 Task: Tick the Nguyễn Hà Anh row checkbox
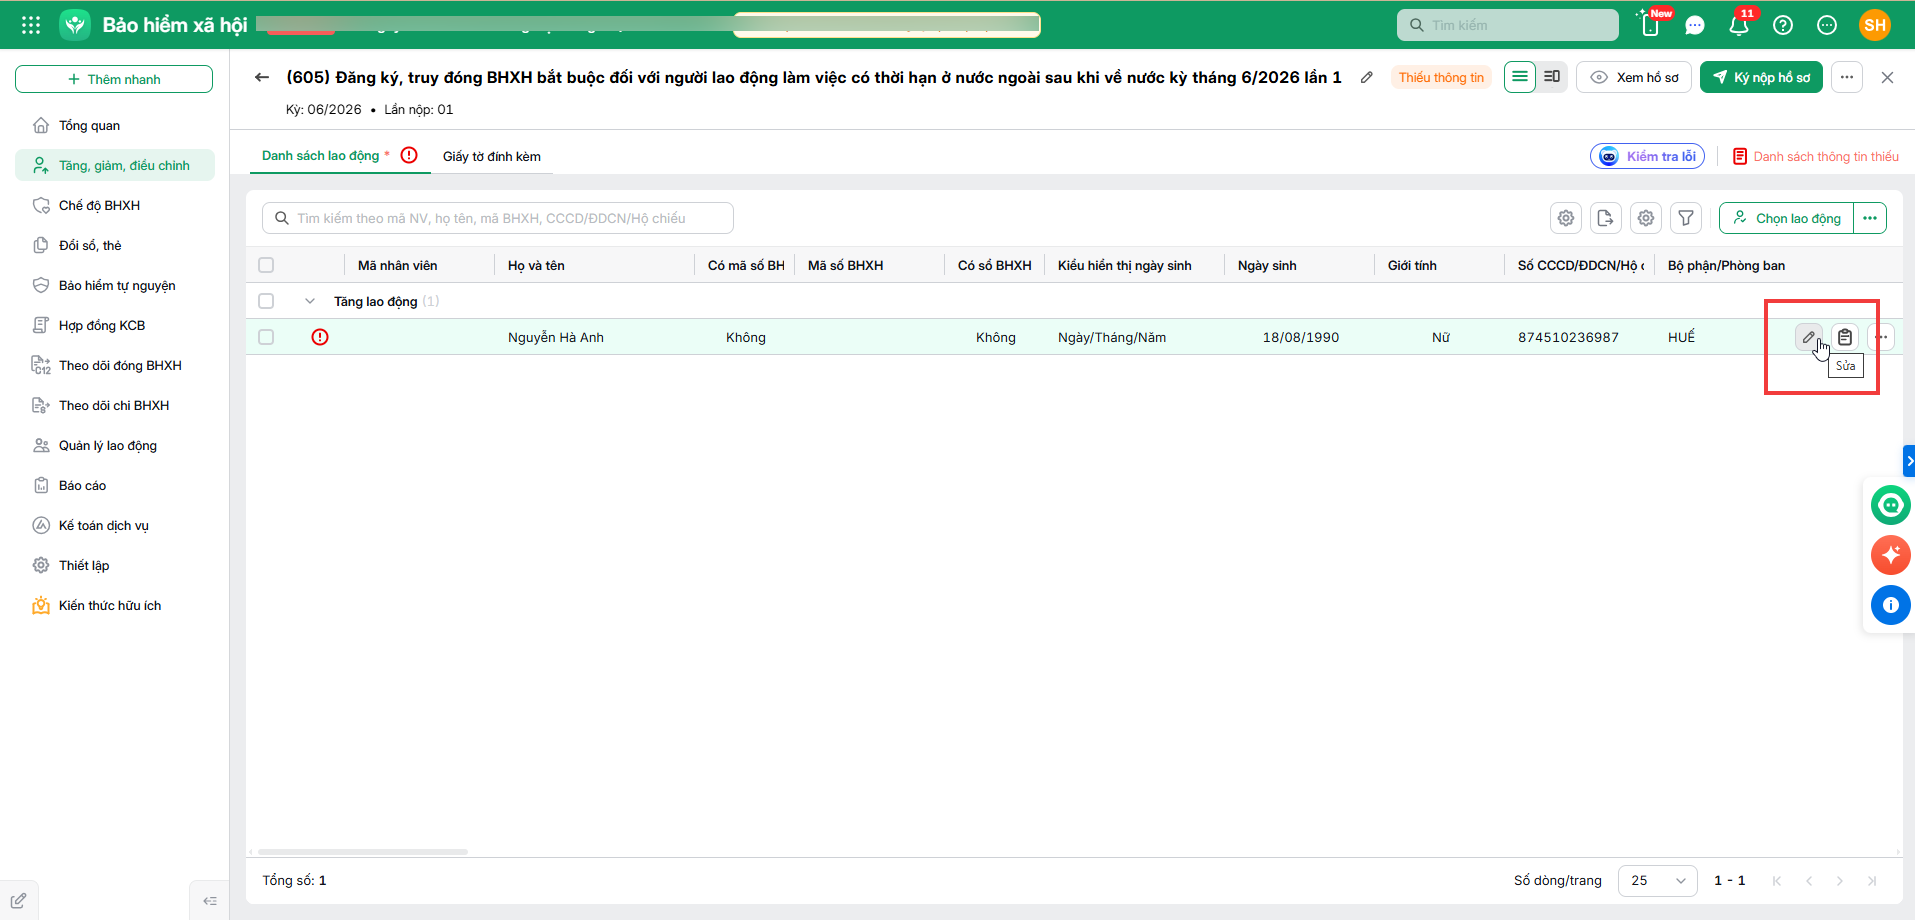(x=266, y=337)
